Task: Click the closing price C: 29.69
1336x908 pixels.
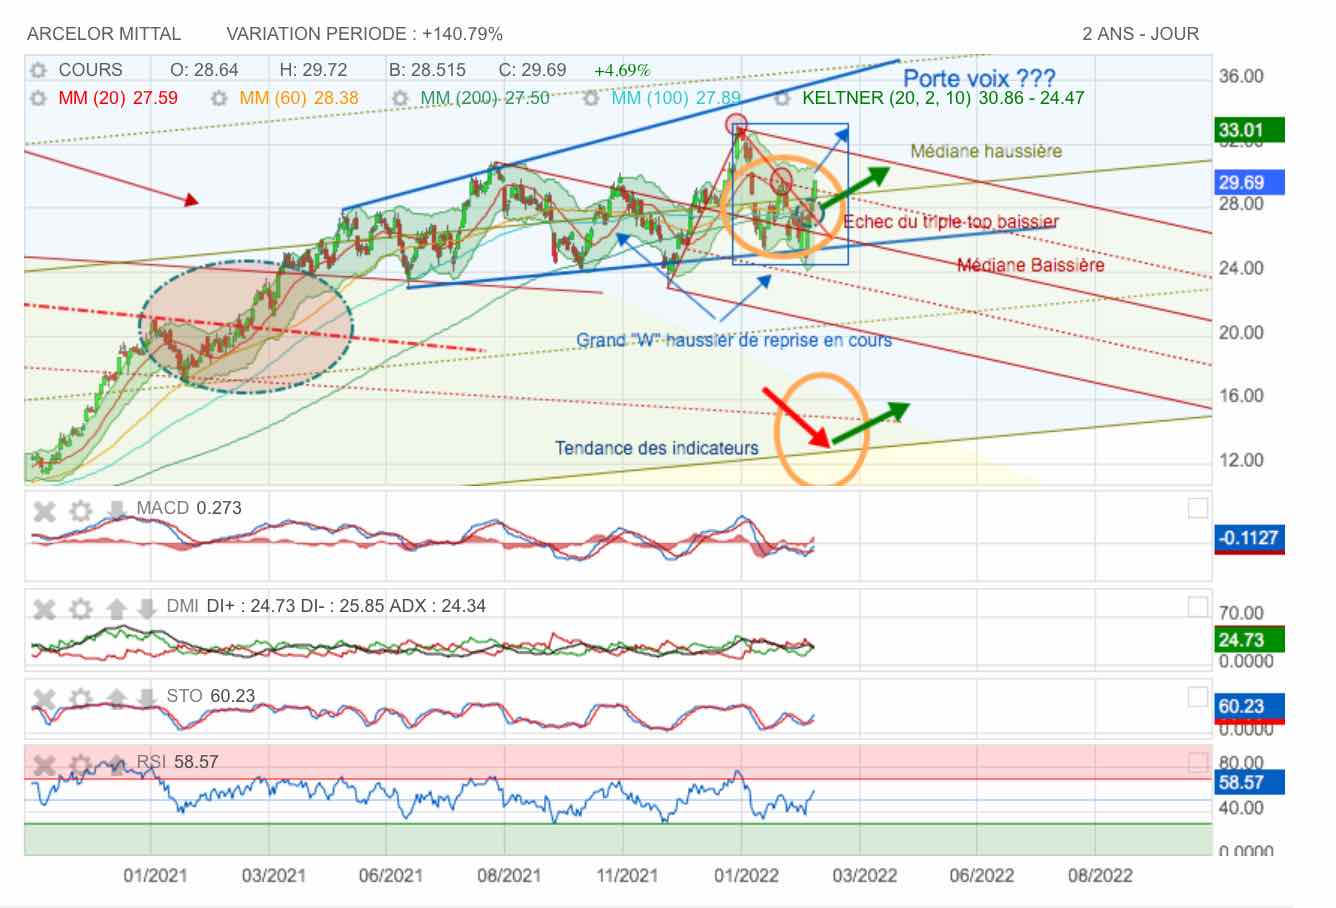Action: (532, 70)
